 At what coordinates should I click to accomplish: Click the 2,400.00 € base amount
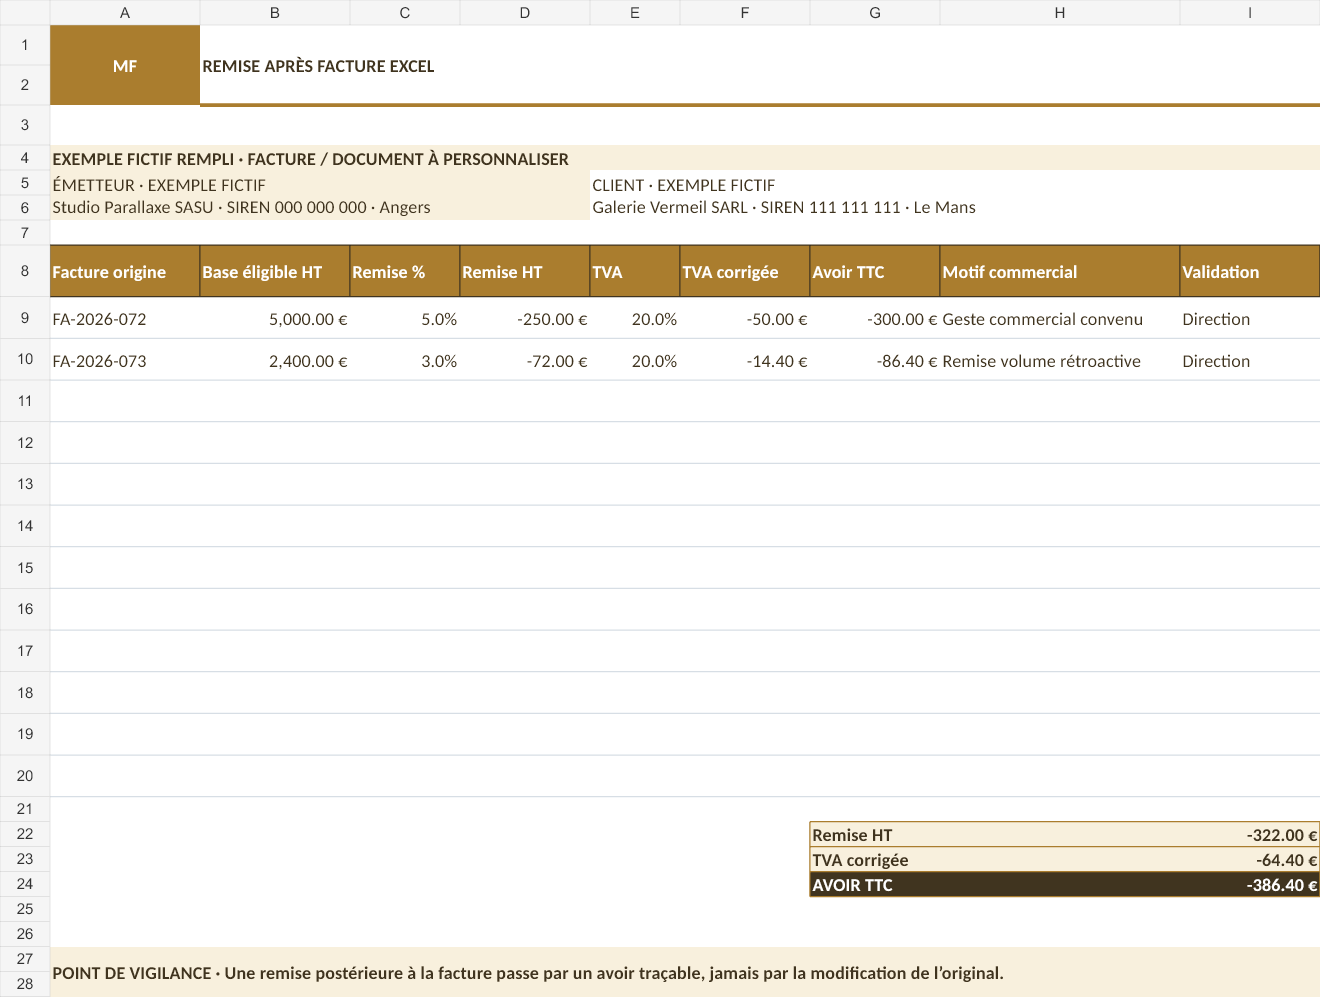coord(275,360)
